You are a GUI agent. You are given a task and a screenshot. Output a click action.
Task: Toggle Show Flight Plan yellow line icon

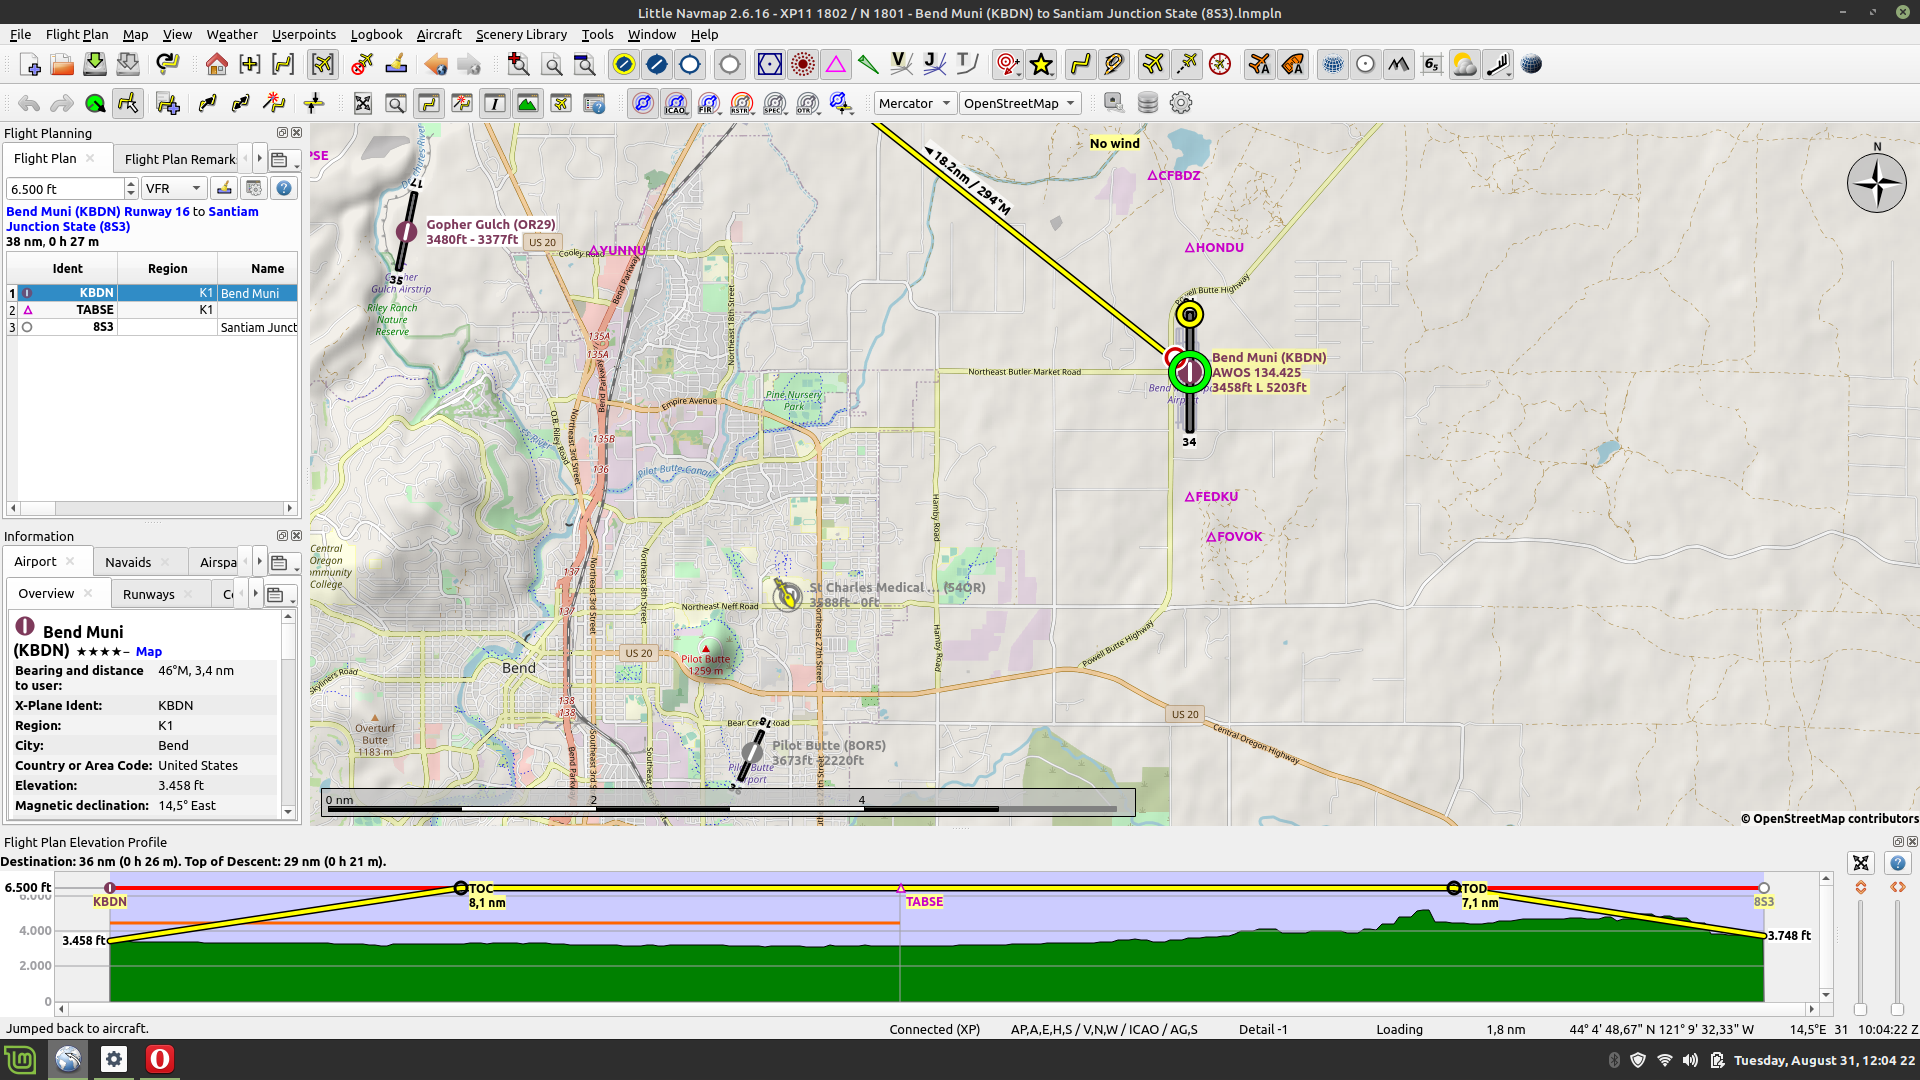[x=1080, y=65]
